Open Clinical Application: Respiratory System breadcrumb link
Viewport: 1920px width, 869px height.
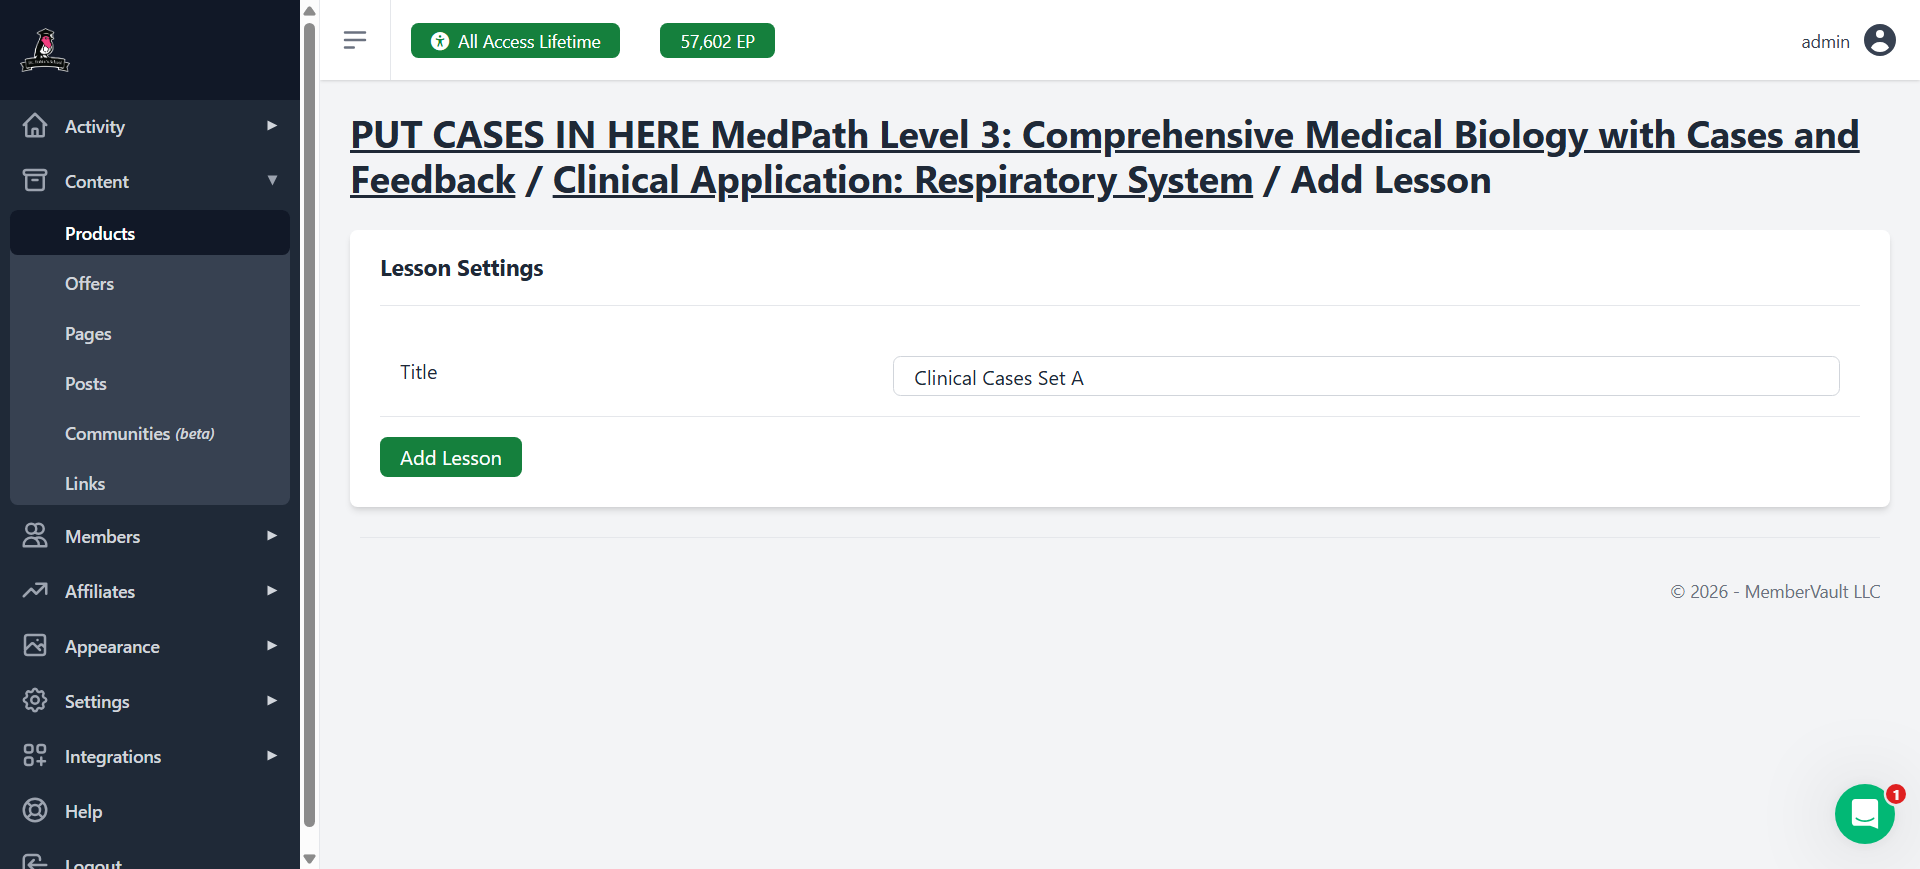click(903, 181)
